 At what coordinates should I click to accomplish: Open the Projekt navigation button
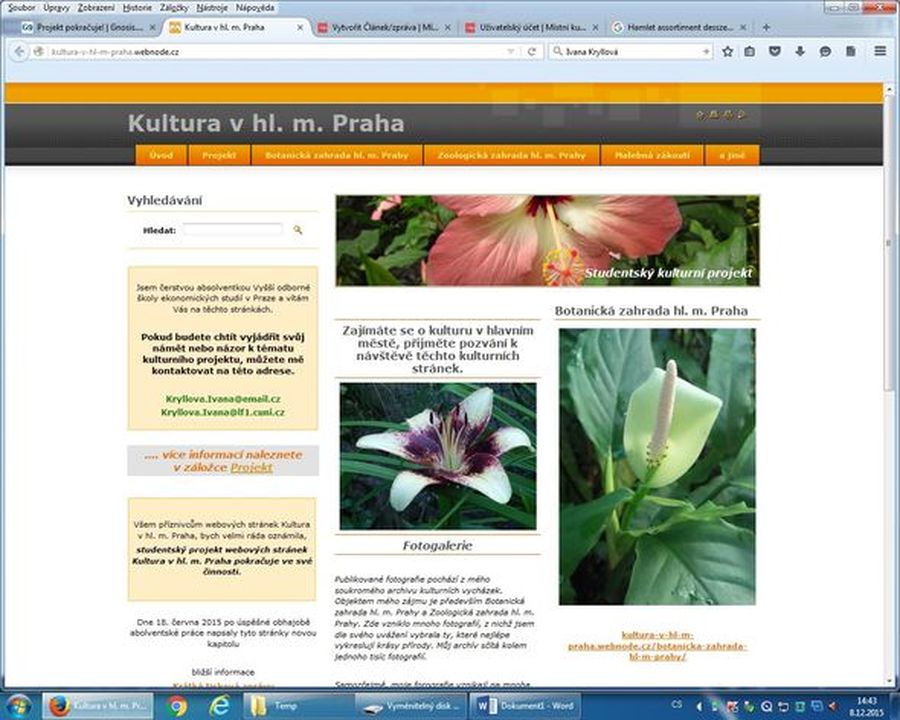pos(219,155)
